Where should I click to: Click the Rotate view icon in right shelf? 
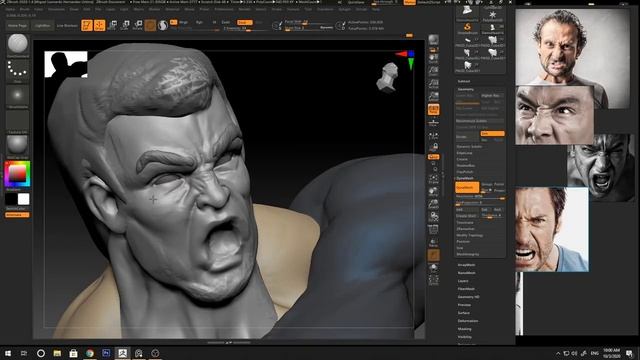click(x=433, y=217)
